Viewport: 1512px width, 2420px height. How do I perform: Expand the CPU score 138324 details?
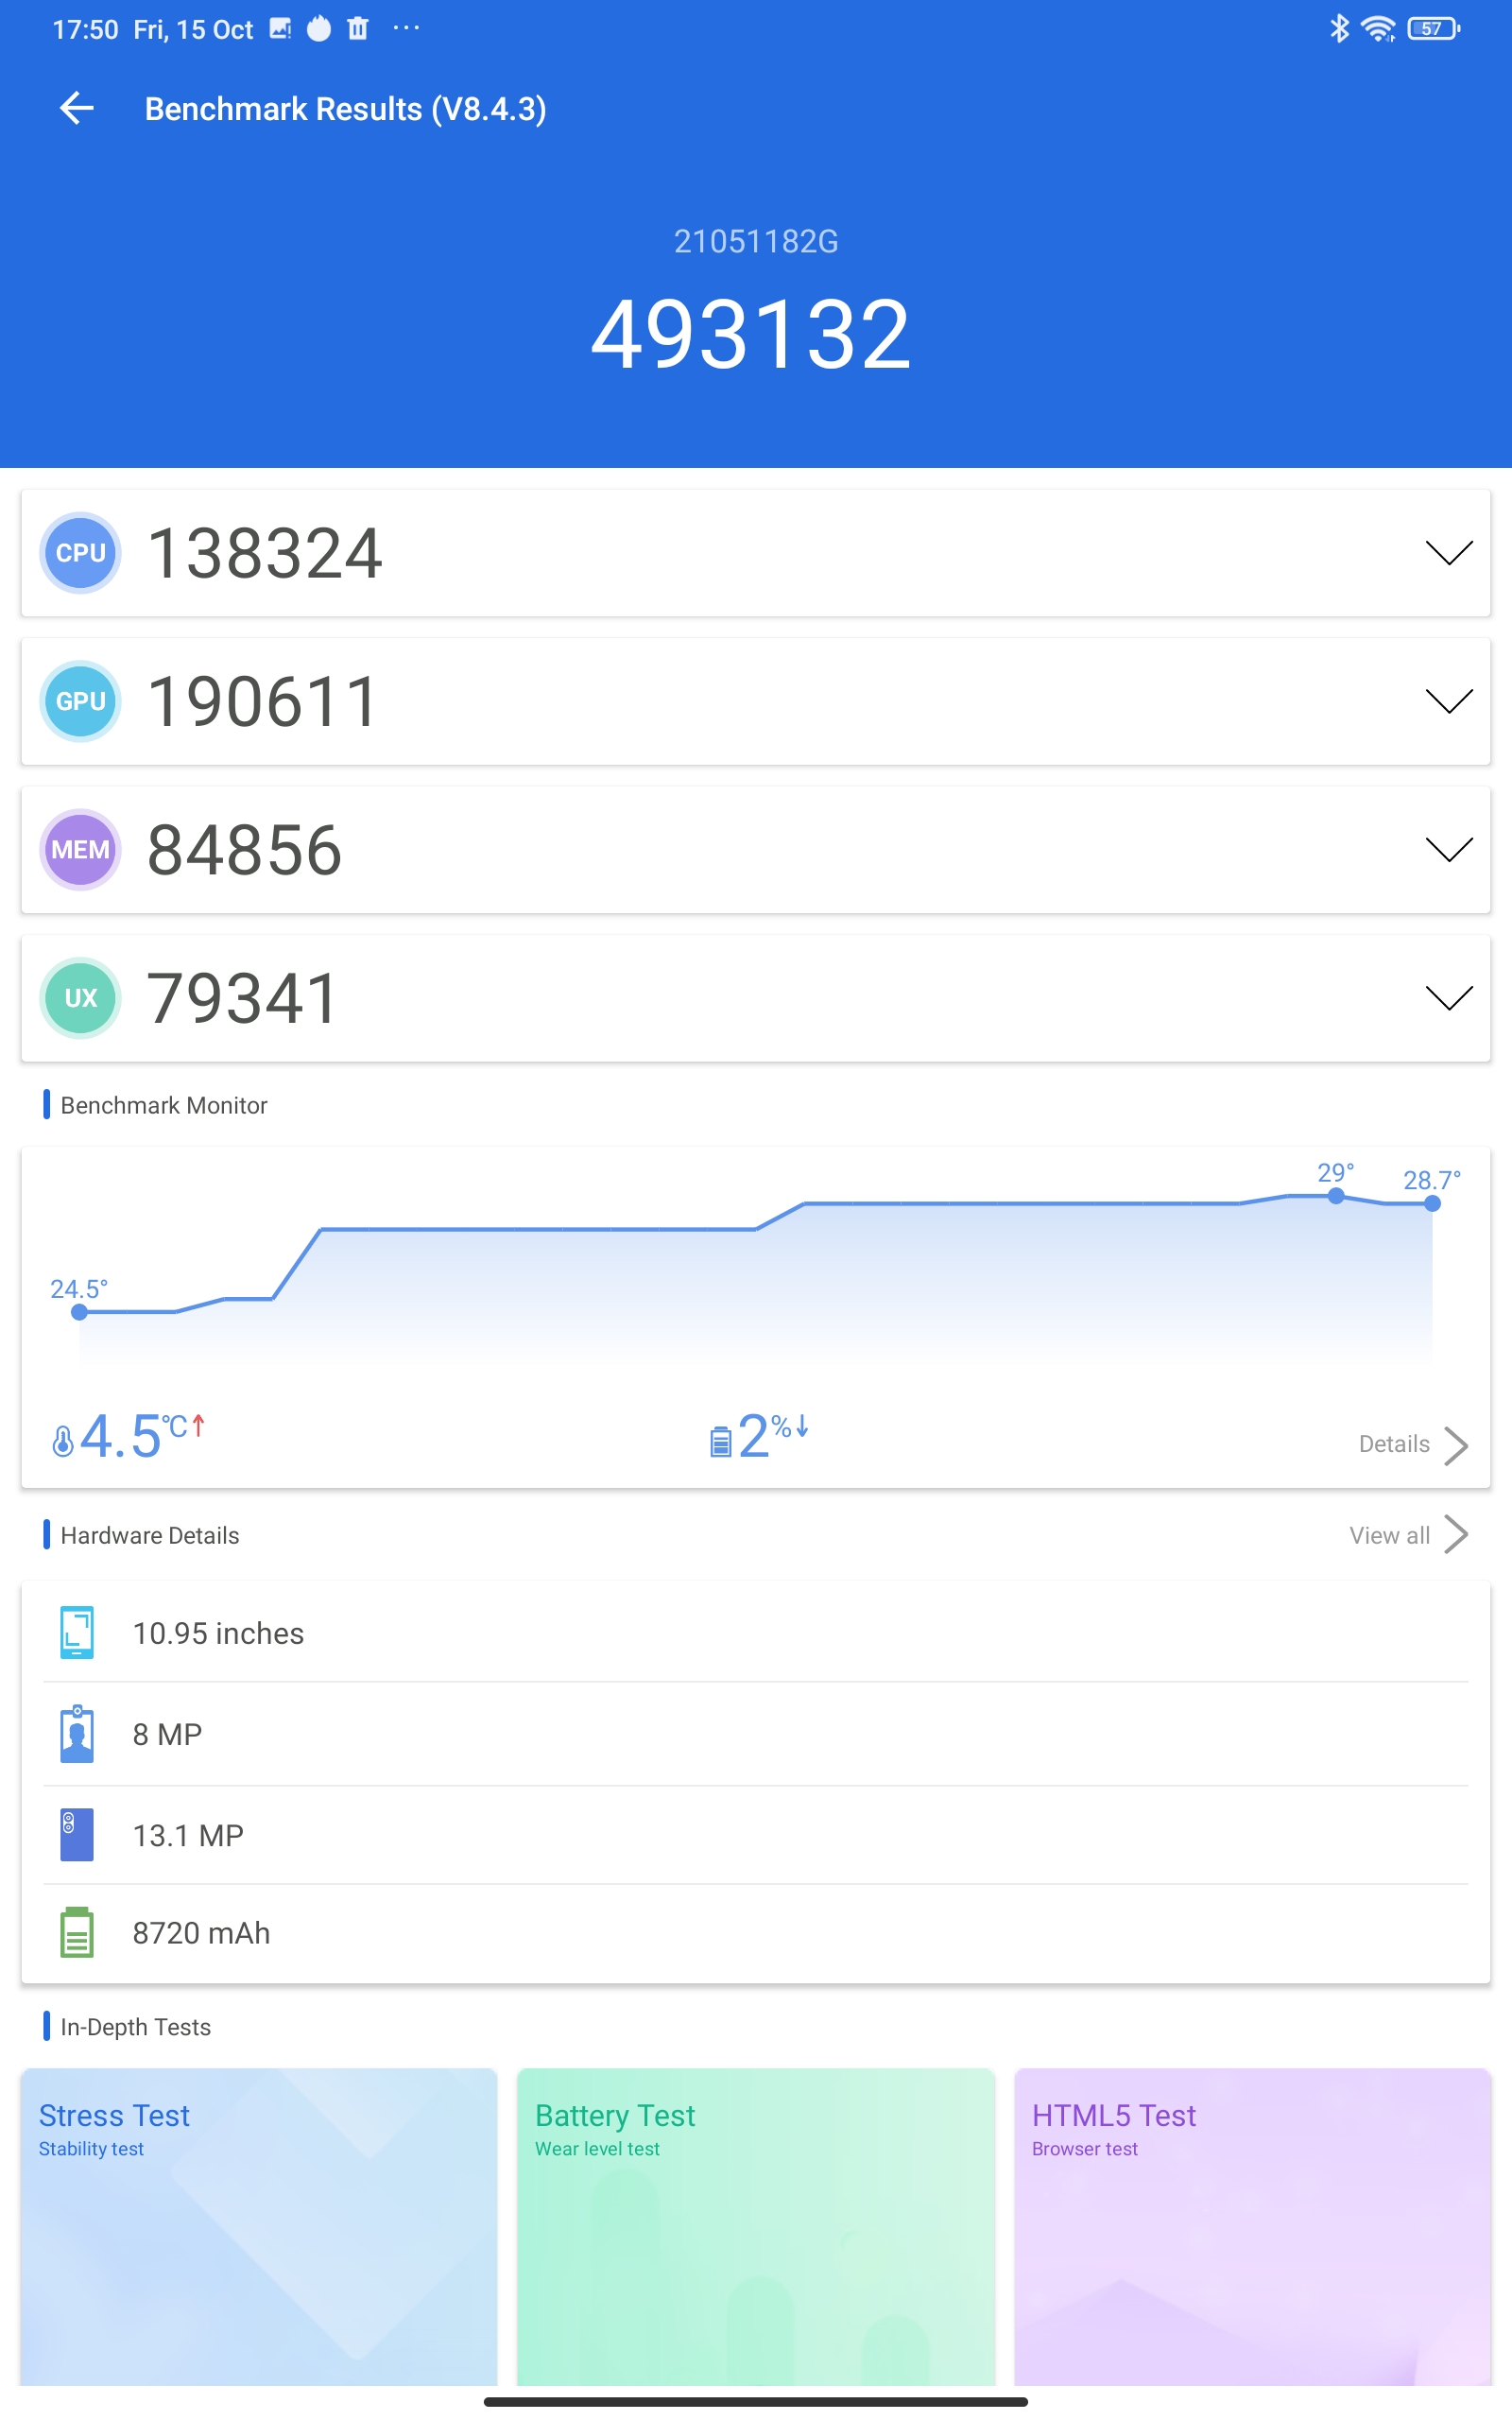(x=1448, y=553)
